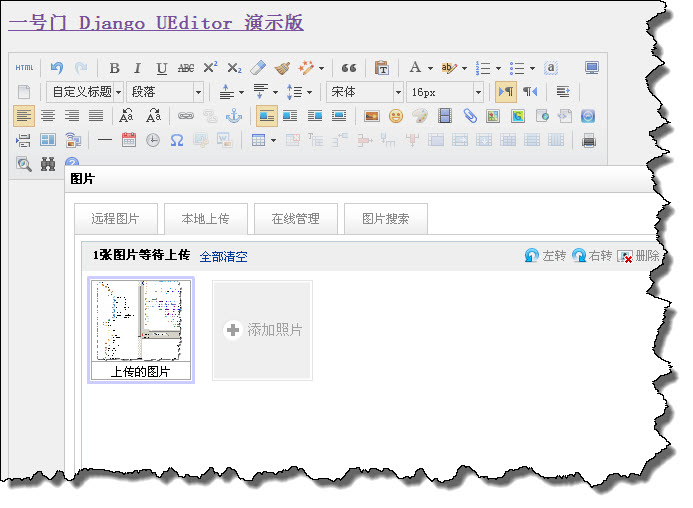Open the highlight color dropdown arrow

click(464, 68)
